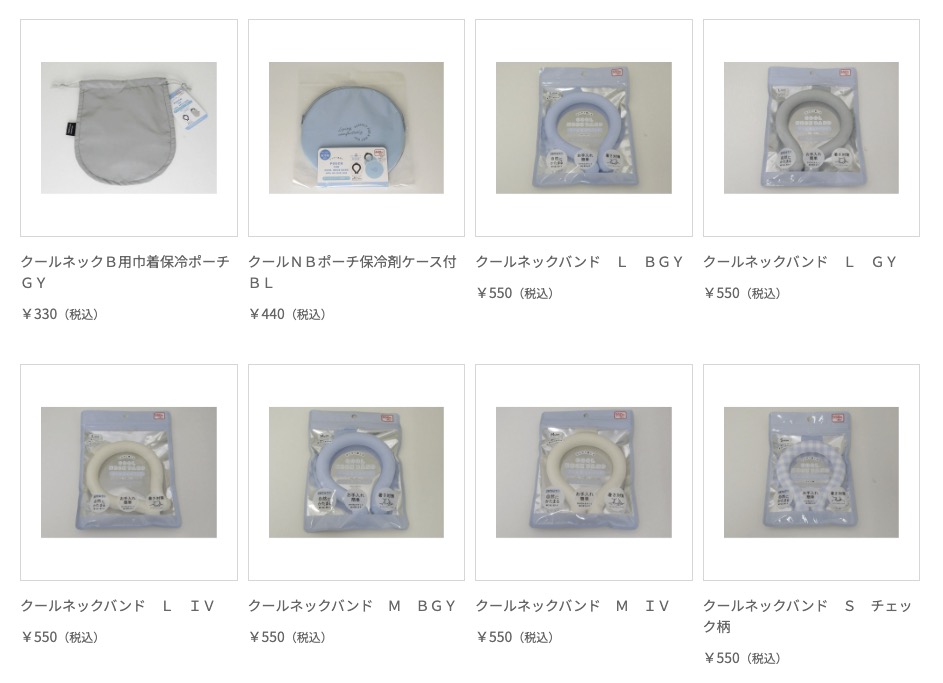
Task: Open クールNBポーチ保冷剤ケース付 BL link
Action: 352,272
